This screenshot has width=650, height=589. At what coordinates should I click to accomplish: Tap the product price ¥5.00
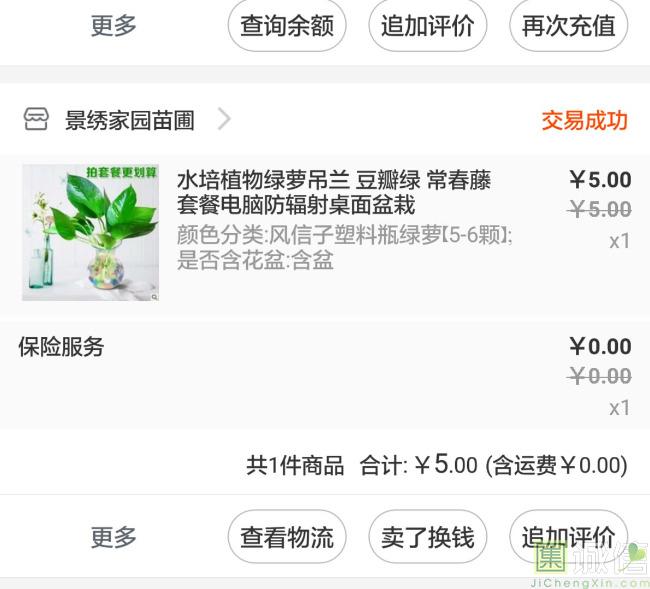tap(600, 180)
